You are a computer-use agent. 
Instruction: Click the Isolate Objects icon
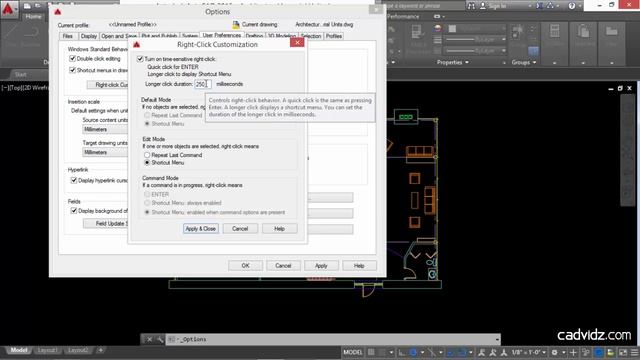pyautogui.click(x=610, y=352)
